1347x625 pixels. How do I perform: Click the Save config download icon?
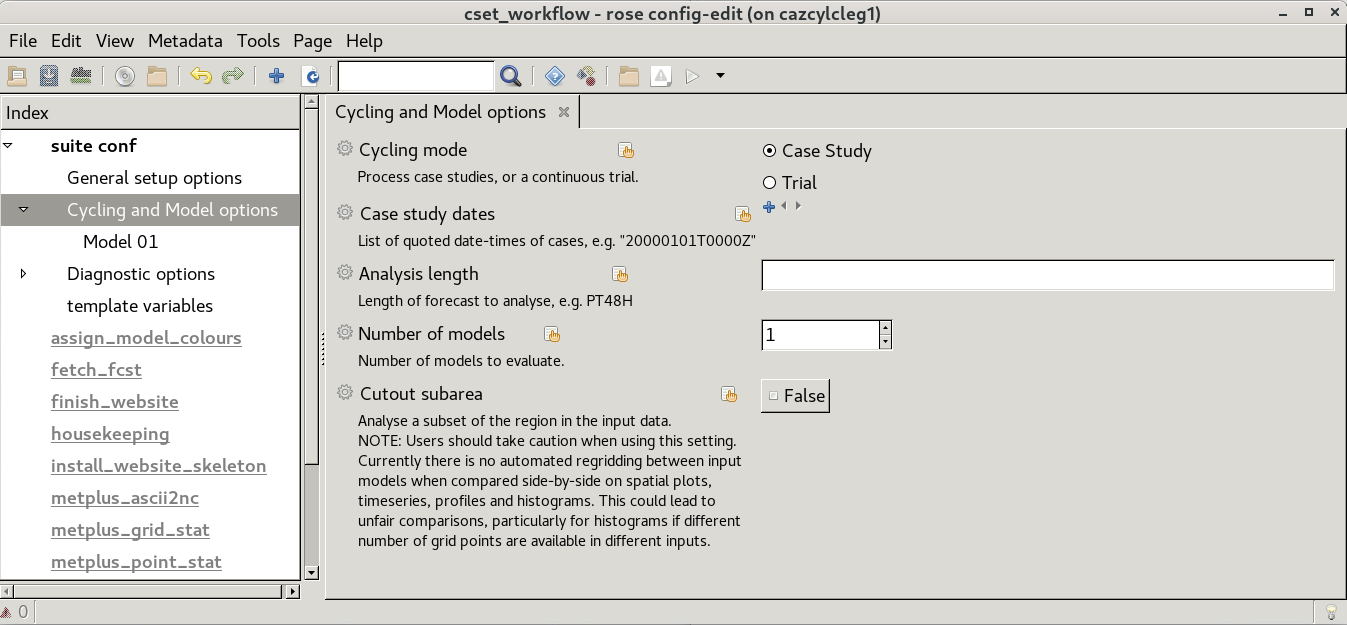pos(48,76)
